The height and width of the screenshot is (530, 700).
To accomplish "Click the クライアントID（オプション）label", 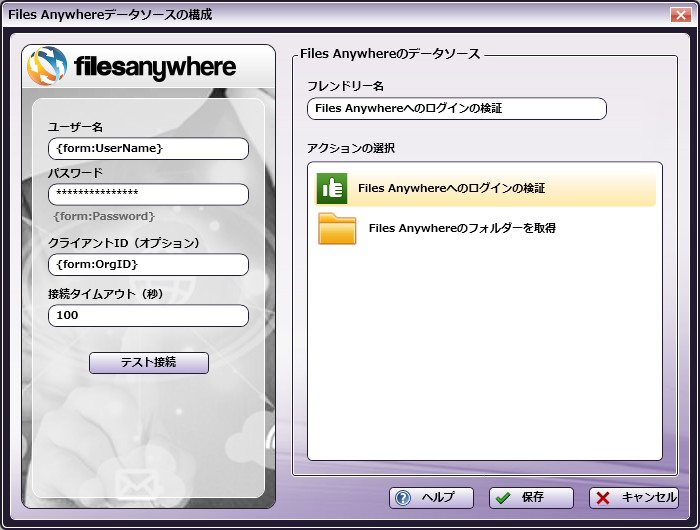I will tap(124, 243).
